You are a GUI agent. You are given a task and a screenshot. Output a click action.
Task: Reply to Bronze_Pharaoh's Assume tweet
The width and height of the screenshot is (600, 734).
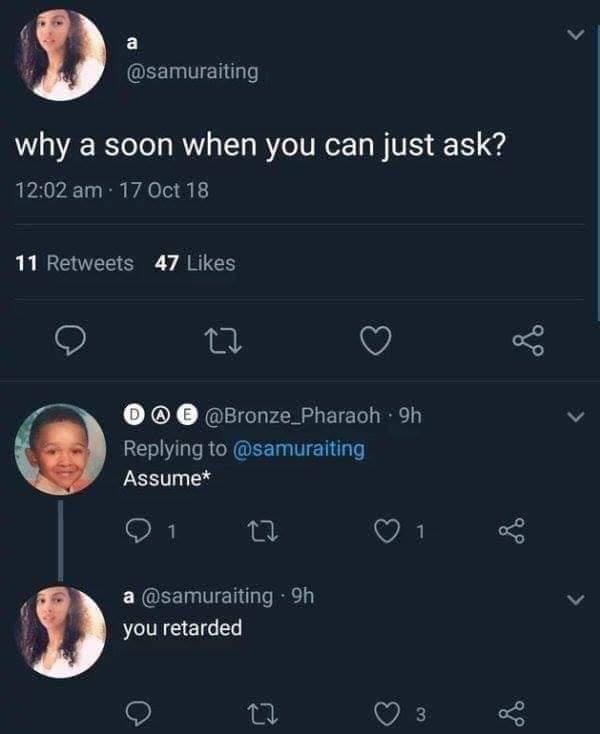[137, 532]
